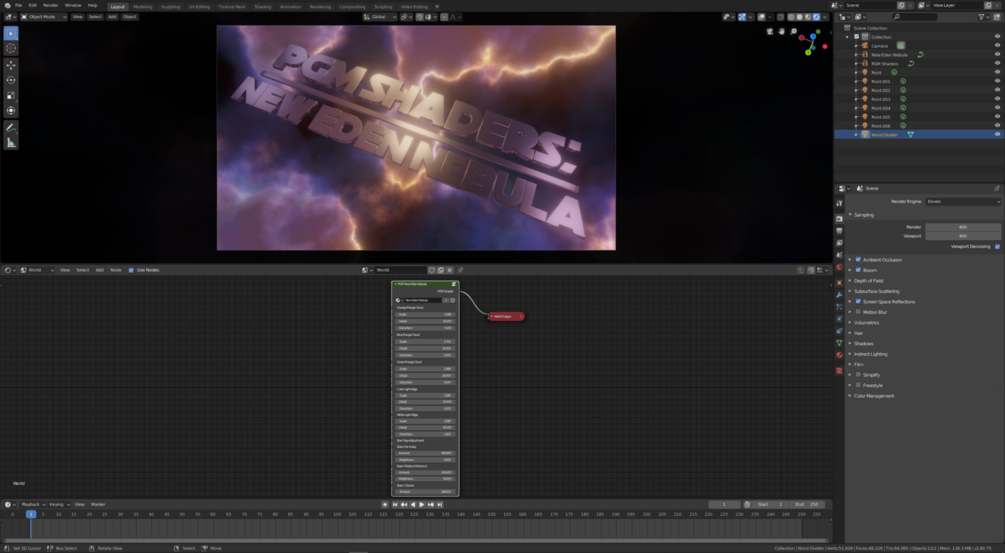Viewport: 1005px width, 553px height.
Task: Switch to the Modeling workspace tab
Action: [x=143, y=6]
